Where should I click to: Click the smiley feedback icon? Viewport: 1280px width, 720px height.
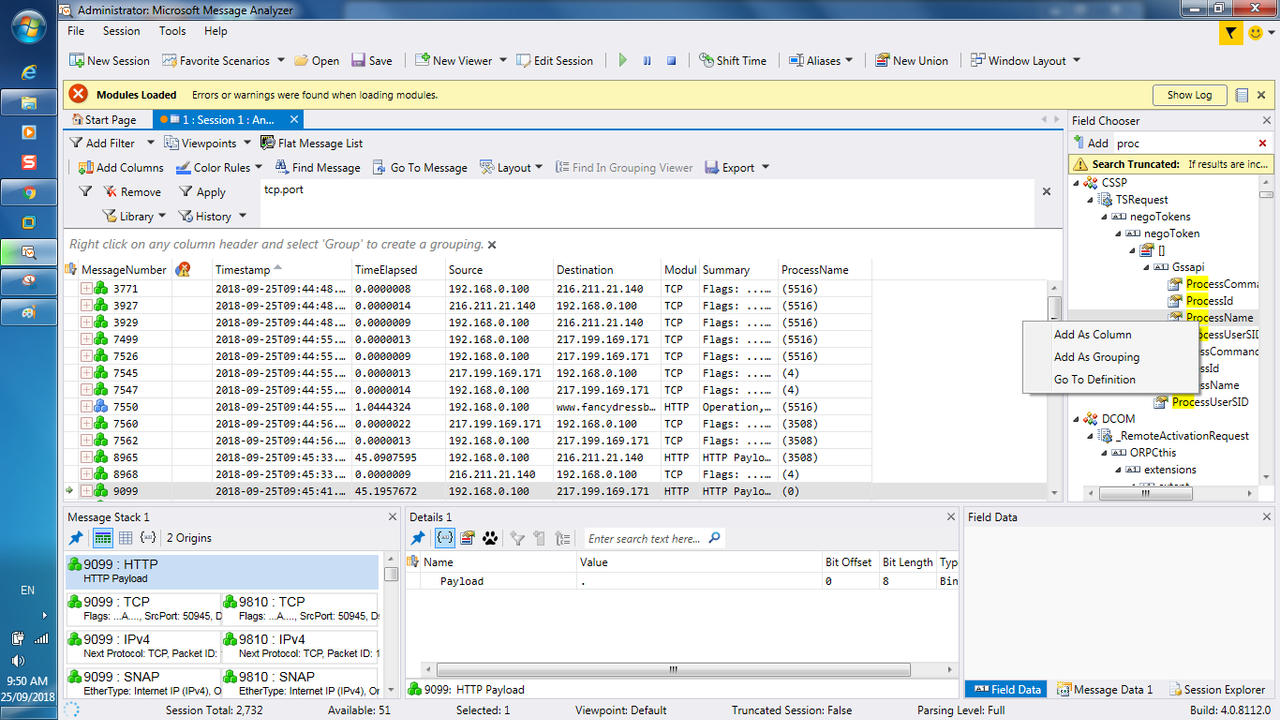[1257, 33]
